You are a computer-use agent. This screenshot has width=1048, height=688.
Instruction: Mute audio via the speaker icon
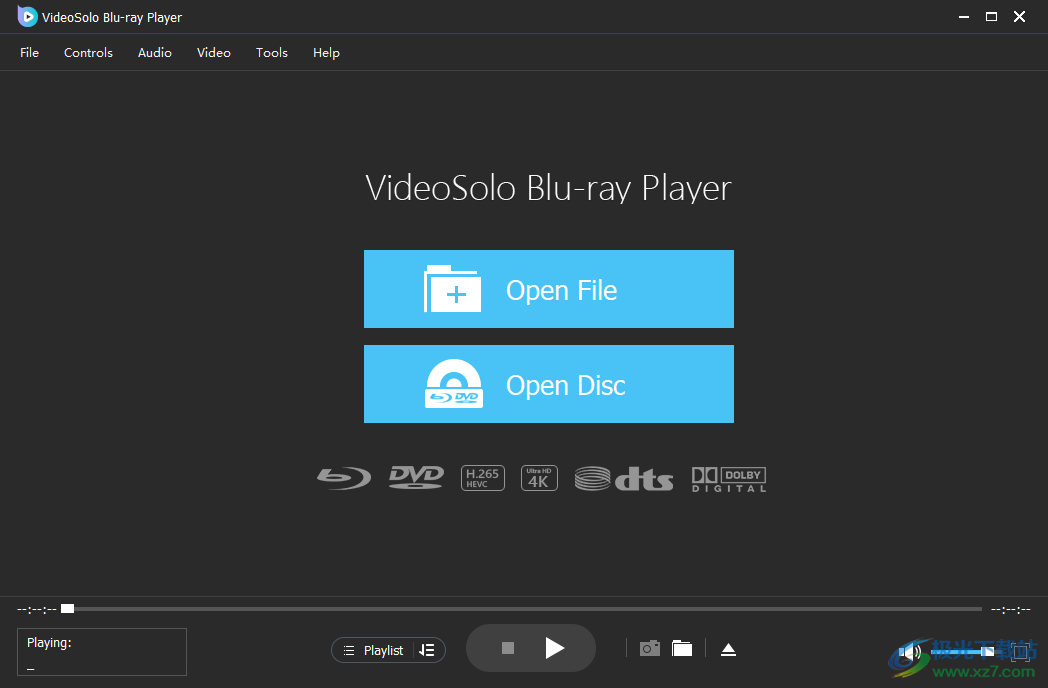point(910,651)
